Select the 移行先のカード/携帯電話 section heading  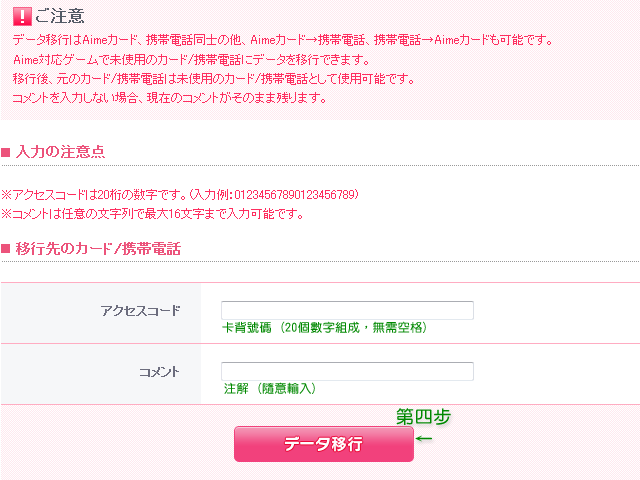(98, 249)
